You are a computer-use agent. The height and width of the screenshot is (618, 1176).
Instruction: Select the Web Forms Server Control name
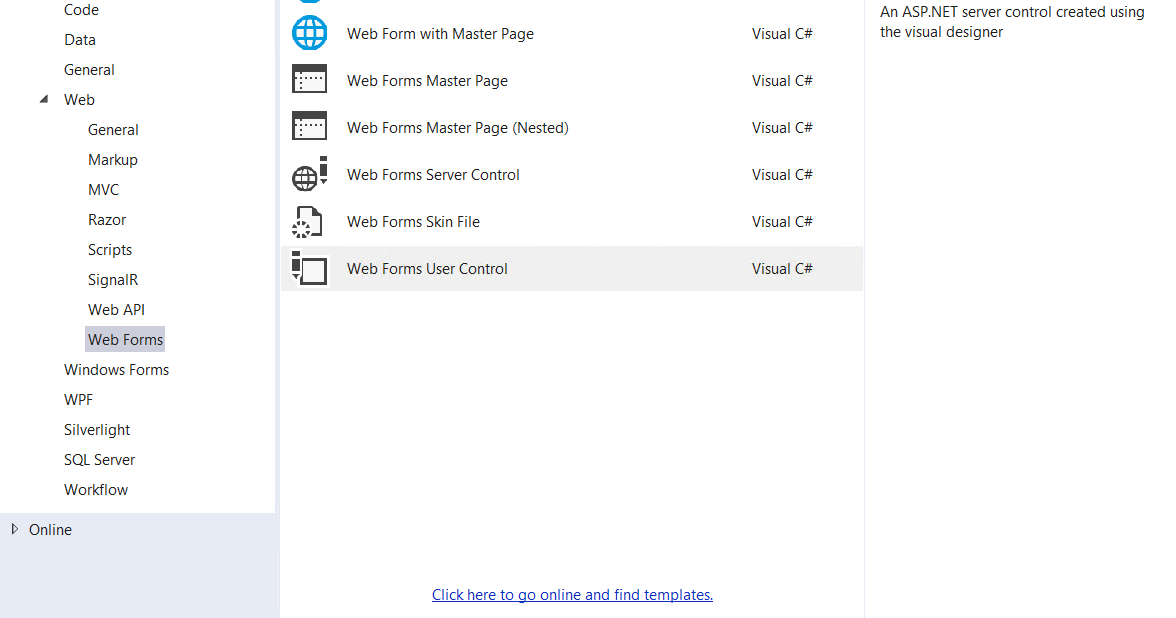pos(433,175)
